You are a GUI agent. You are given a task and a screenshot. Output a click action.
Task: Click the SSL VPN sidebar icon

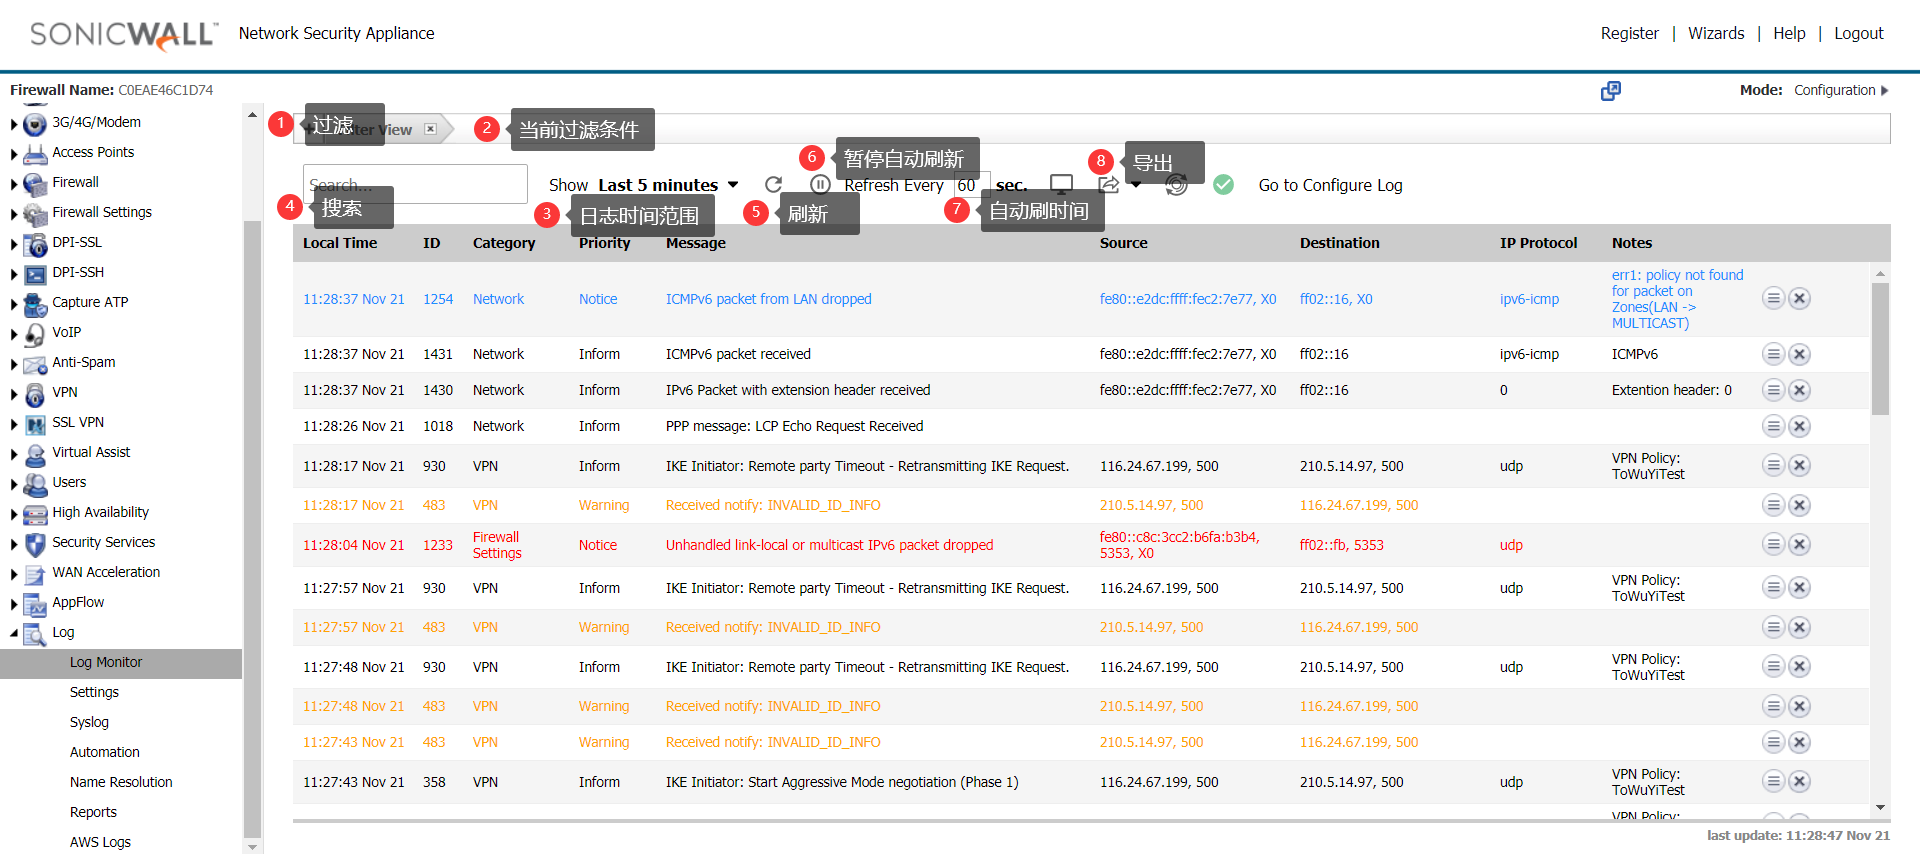[35, 424]
